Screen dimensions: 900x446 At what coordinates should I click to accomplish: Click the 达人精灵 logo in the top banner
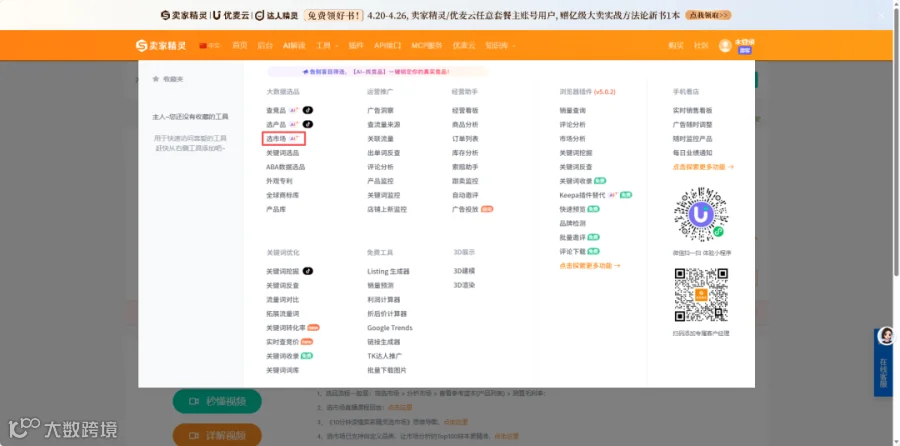[x=276, y=15]
